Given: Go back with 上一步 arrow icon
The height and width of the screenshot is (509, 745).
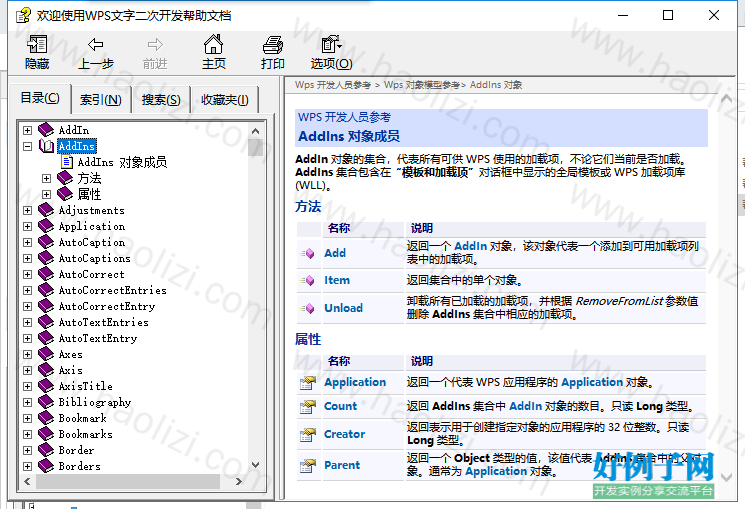Looking at the screenshot, I should pyautogui.click(x=96, y=44).
